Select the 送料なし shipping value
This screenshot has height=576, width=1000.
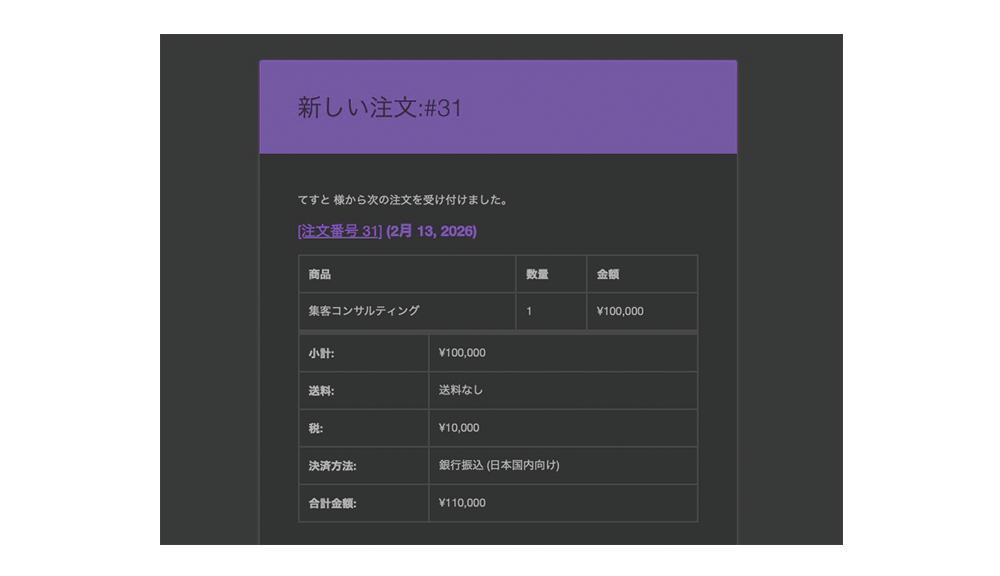461,390
